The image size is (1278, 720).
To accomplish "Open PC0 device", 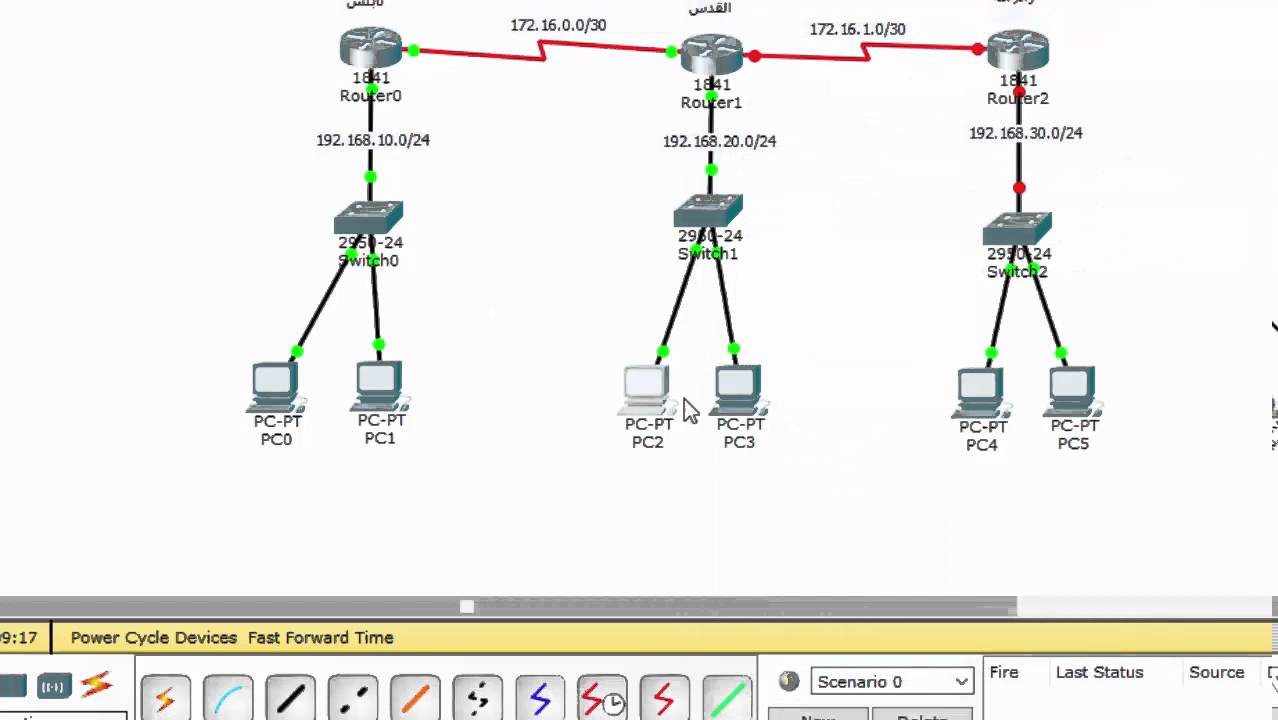I will 275,388.
